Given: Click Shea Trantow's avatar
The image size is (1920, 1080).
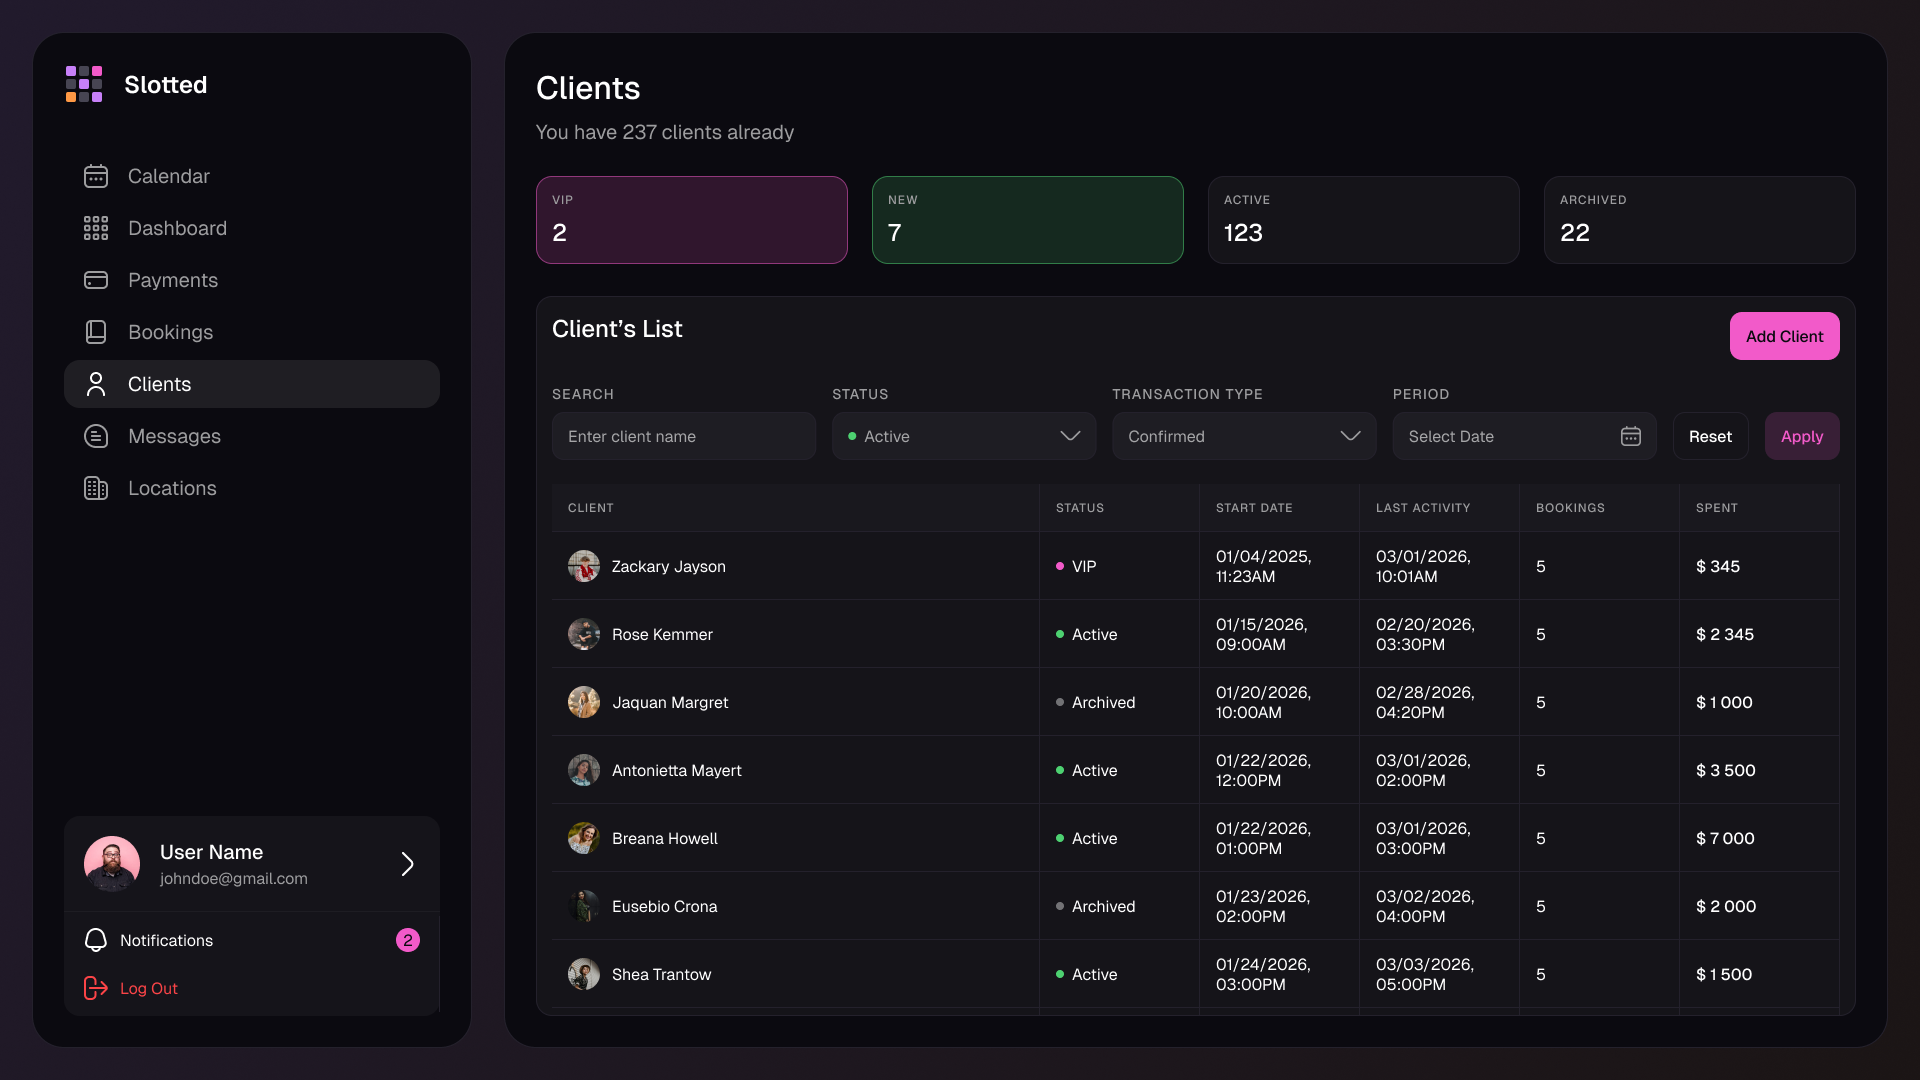Looking at the screenshot, I should click(584, 974).
